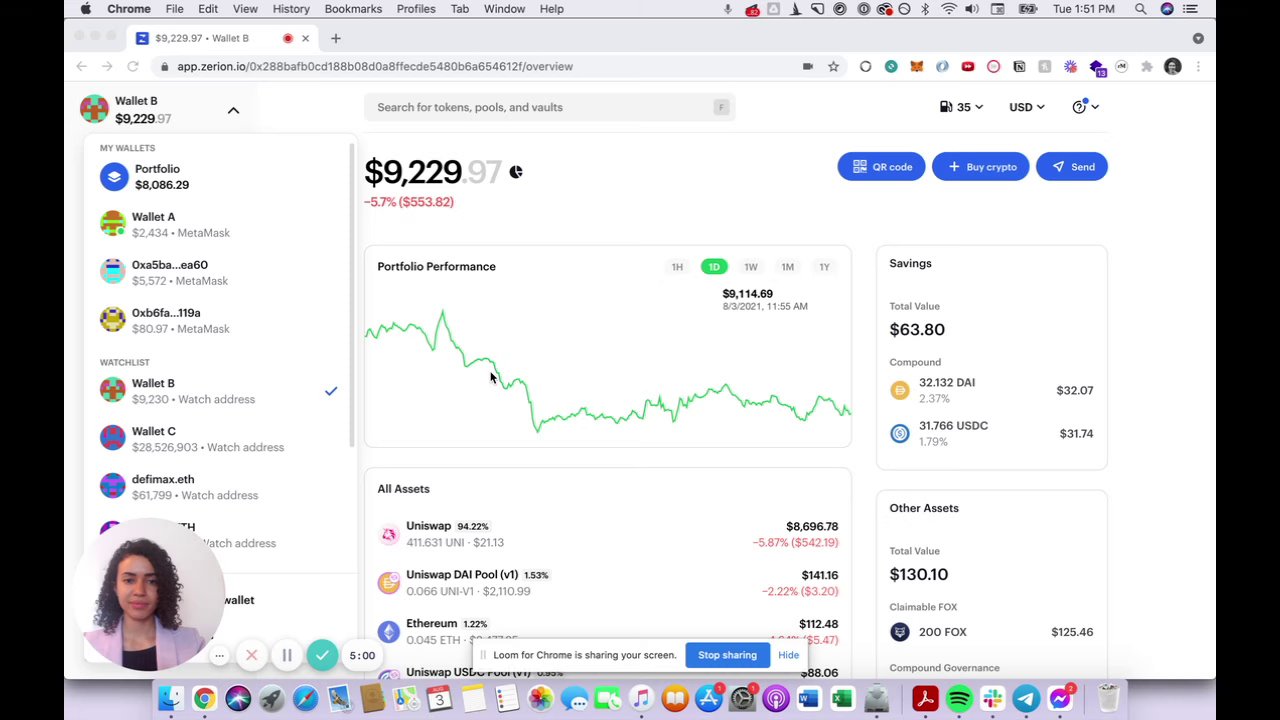
Task: Select the 1D performance range
Action: tap(714, 267)
